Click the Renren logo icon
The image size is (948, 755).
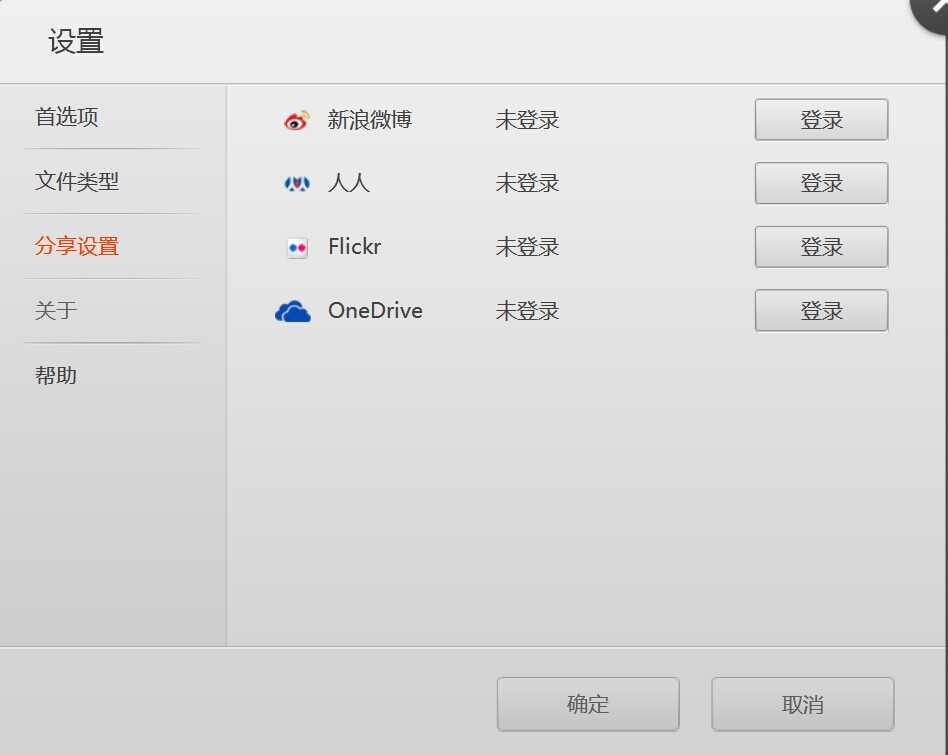297,184
